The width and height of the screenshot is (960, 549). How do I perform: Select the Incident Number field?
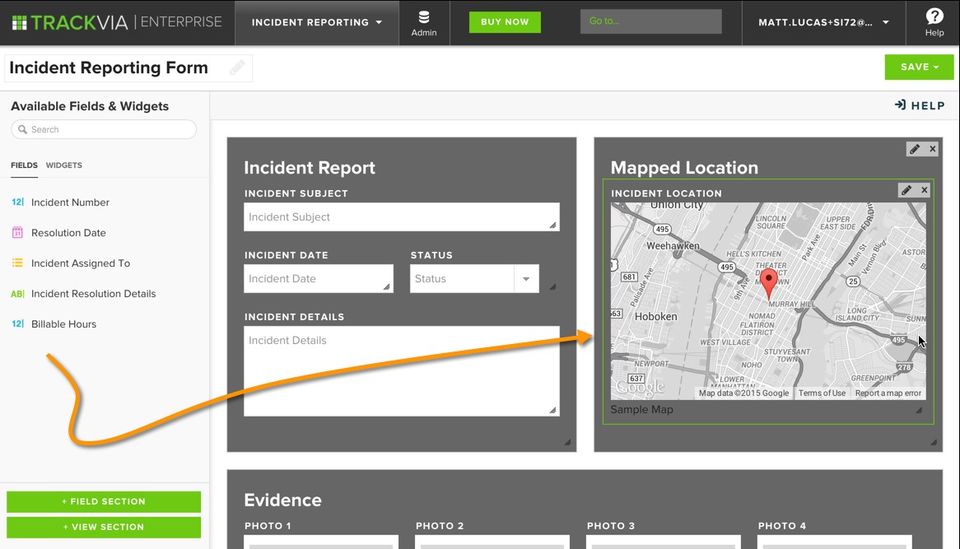coord(70,202)
